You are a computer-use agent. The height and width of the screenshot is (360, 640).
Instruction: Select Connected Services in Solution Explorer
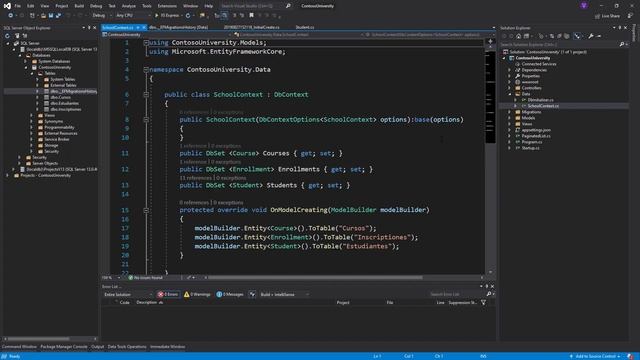tap(539, 64)
